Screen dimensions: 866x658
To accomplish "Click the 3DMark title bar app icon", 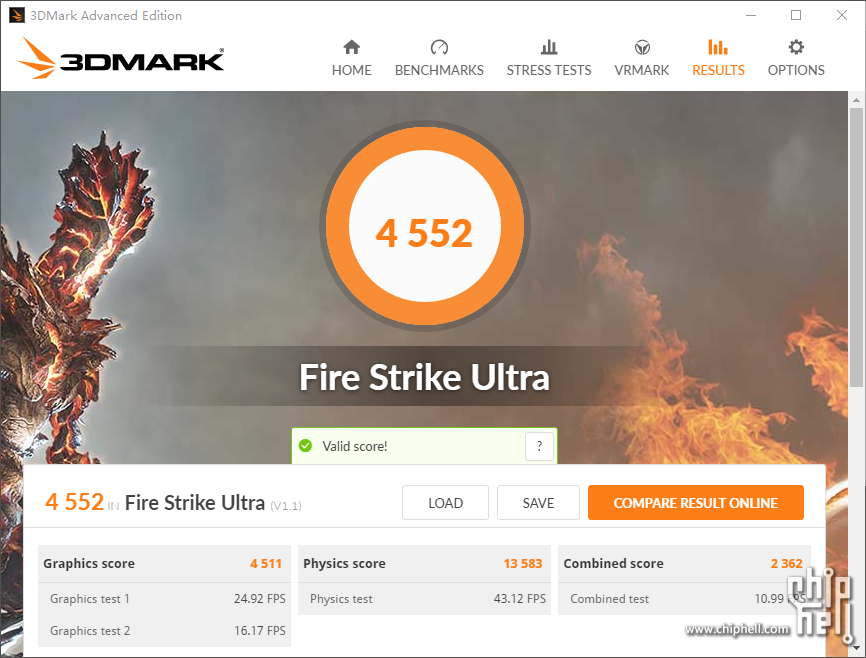I will 17,15.
